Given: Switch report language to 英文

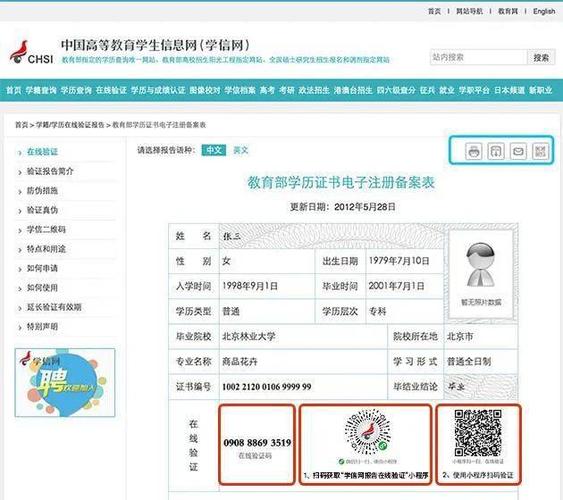Looking at the screenshot, I should (x=241, y=150).
